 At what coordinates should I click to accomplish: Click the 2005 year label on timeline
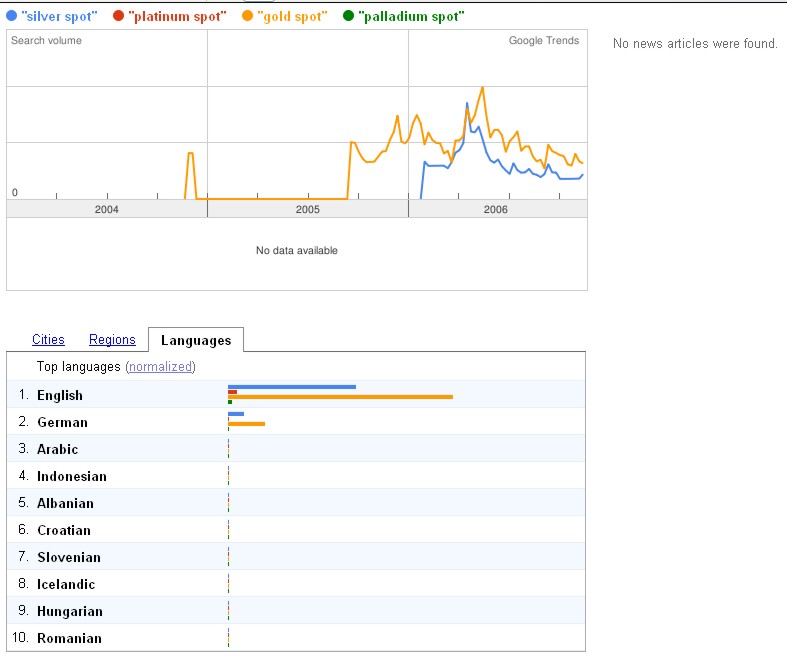(307, 209)
